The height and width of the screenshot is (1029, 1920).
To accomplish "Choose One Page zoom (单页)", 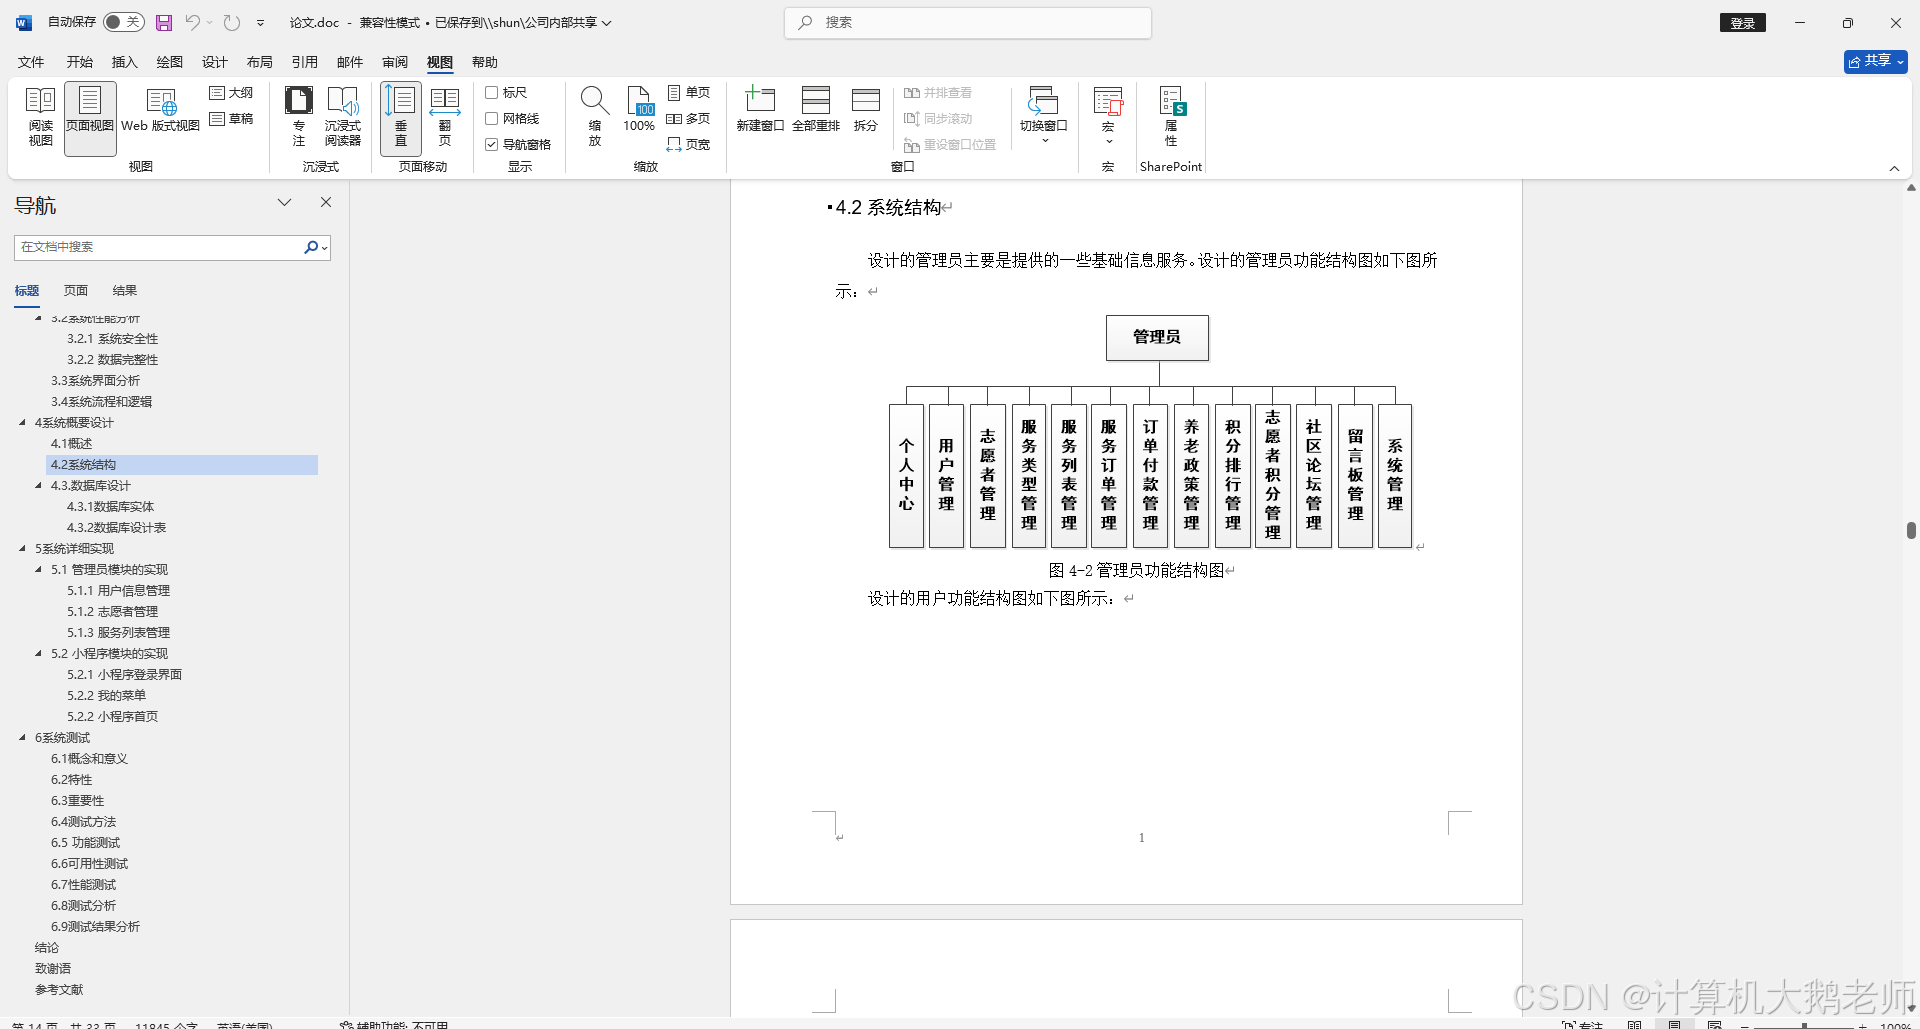I will [688, 93].
